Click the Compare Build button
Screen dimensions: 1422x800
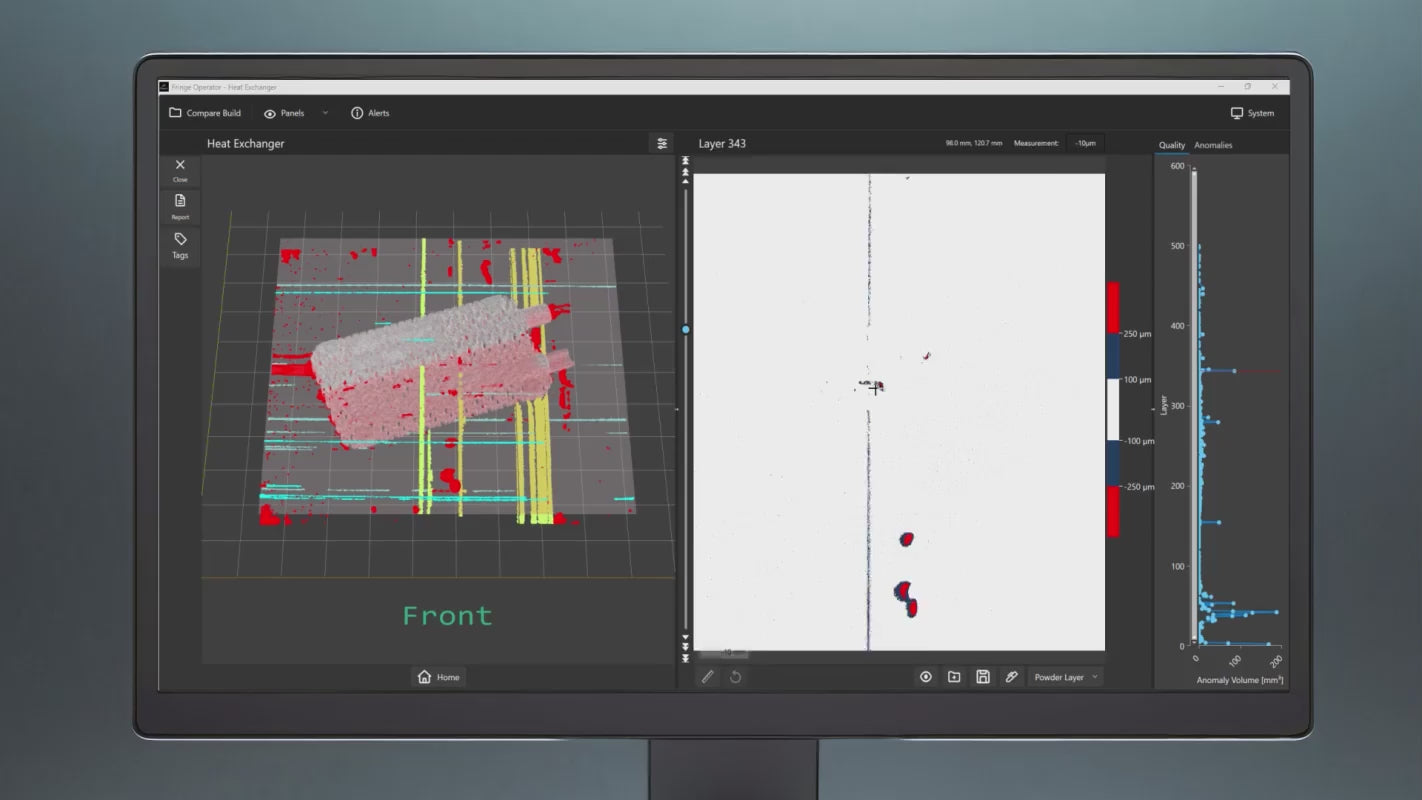coord(205,113)
